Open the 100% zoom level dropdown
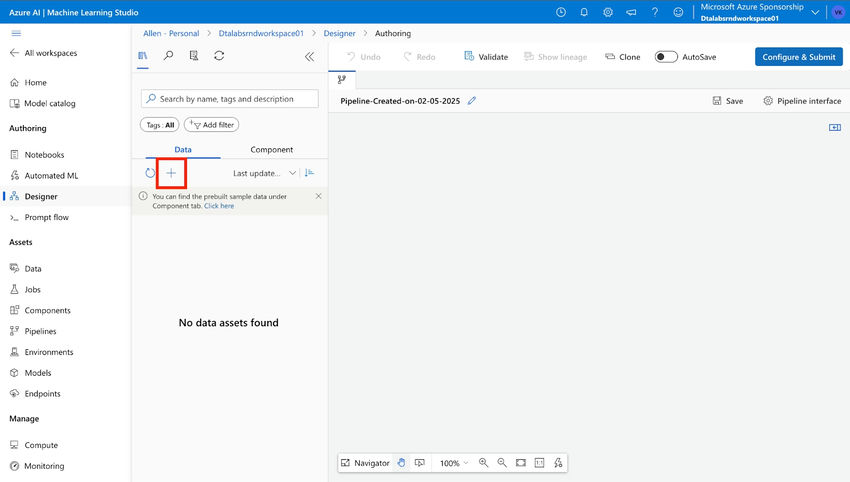Image resolution: width=850 pixels, height=482 pixels. click(454, 463)
